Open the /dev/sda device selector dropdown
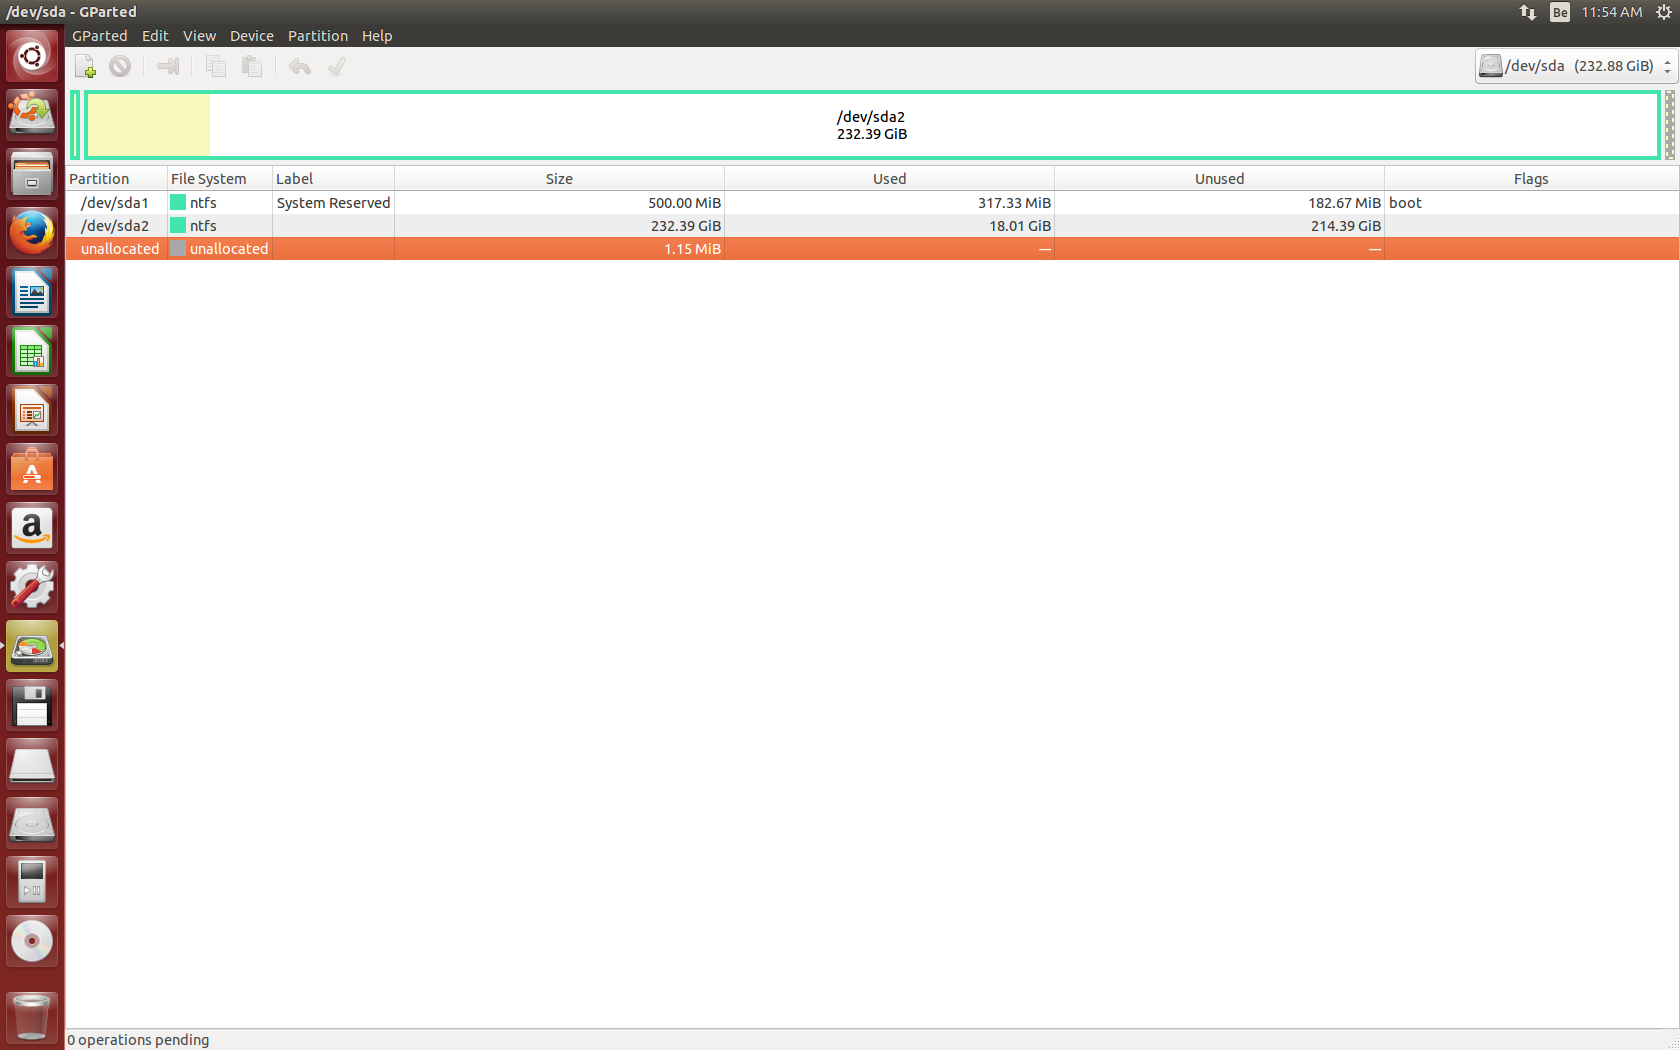This screenshot has width=1680, height=1050. [x=1575, y=66]
